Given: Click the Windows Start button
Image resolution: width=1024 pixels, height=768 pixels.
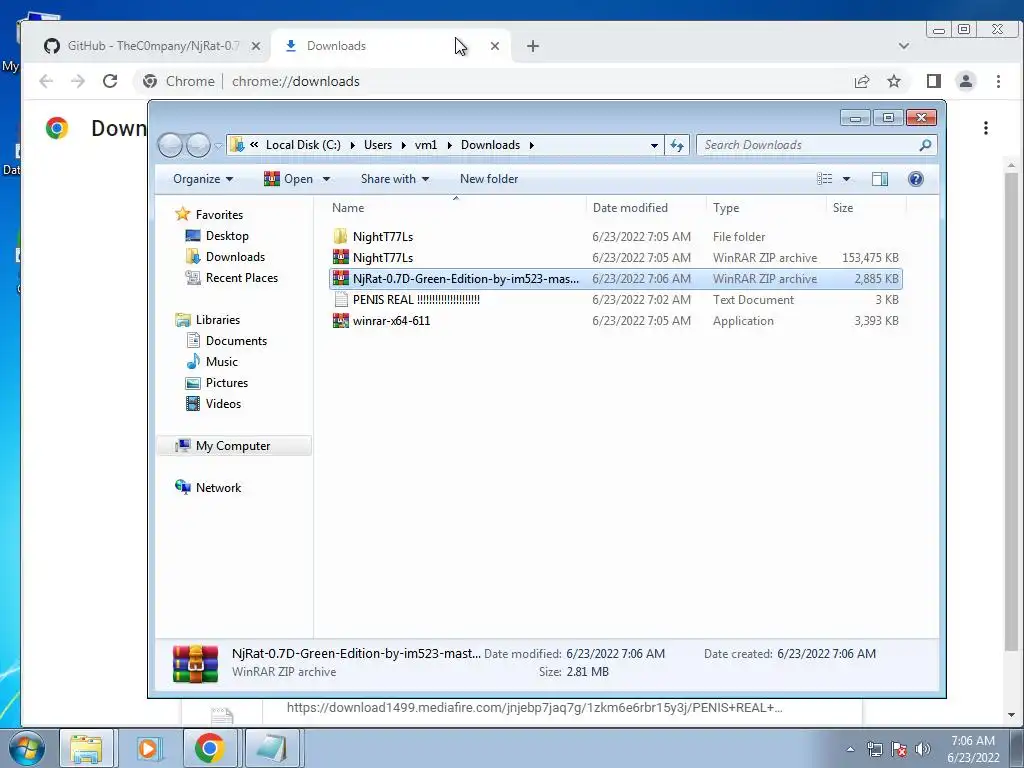Looking at the screenshot, I should click(27, 748).
